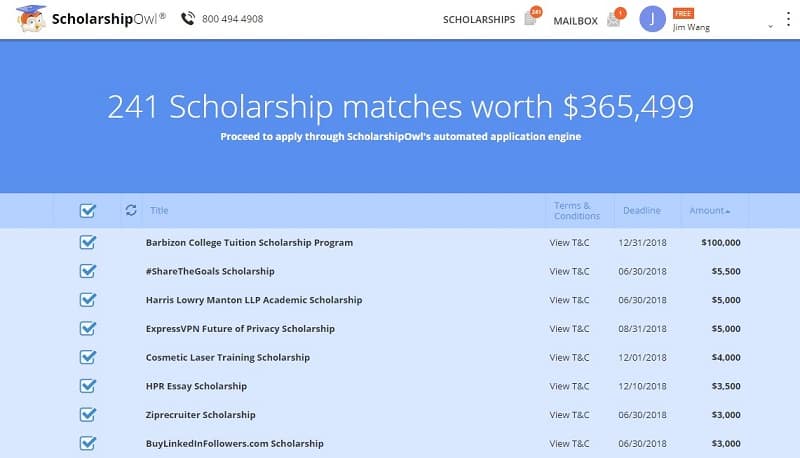Open the three-dot browser menu icon
The width and height of the screenshot is (800, 458).
point(787,19)
